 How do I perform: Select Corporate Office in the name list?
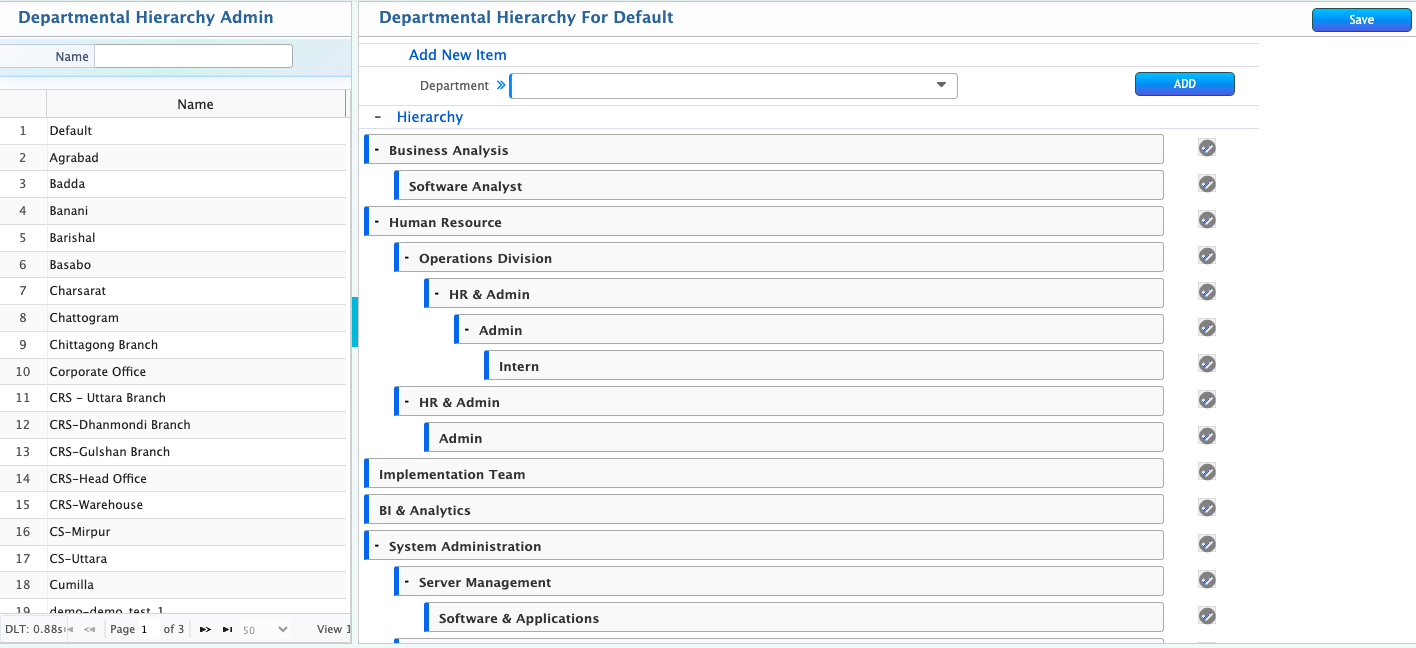98,372
